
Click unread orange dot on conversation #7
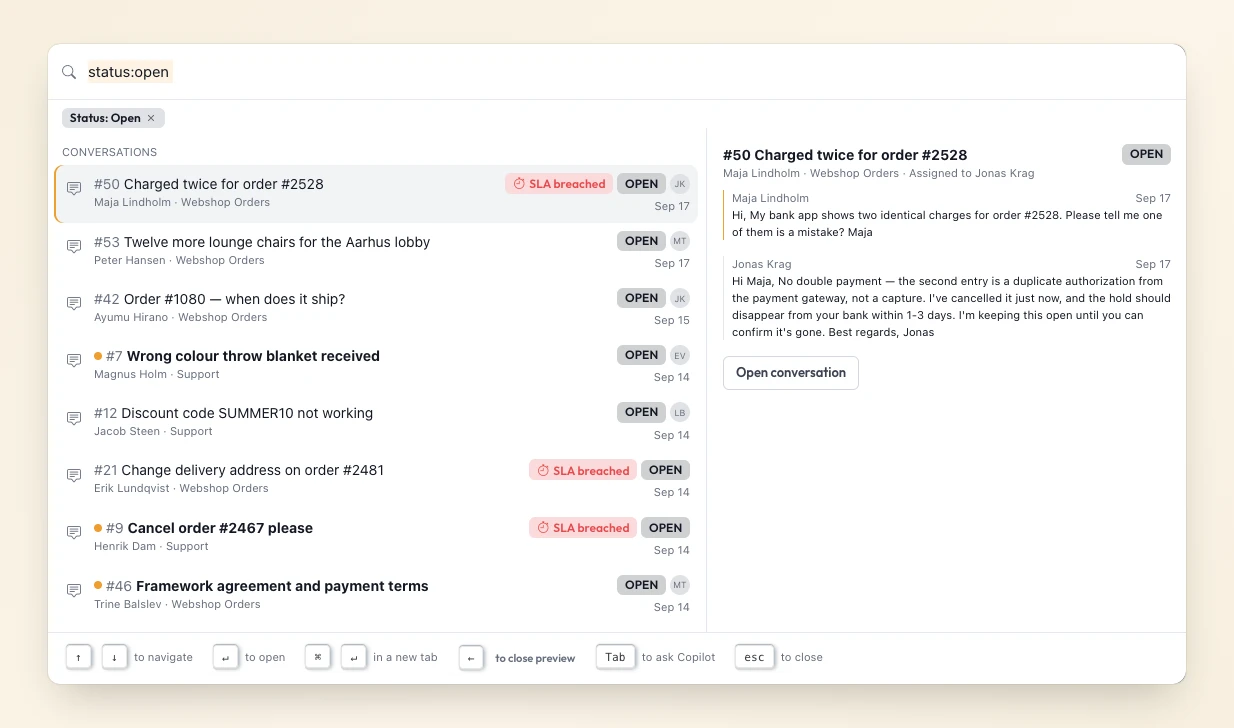click(98, 356)
